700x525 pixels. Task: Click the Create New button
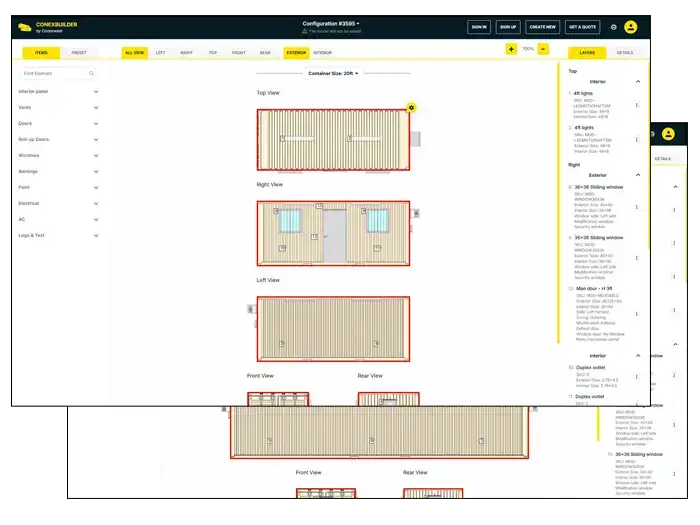click(543, 27)
